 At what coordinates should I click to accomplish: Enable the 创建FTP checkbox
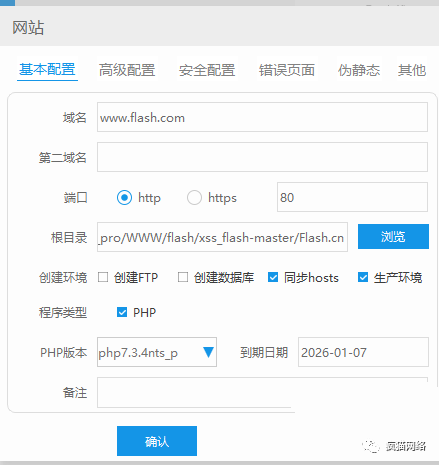[103, 277]
